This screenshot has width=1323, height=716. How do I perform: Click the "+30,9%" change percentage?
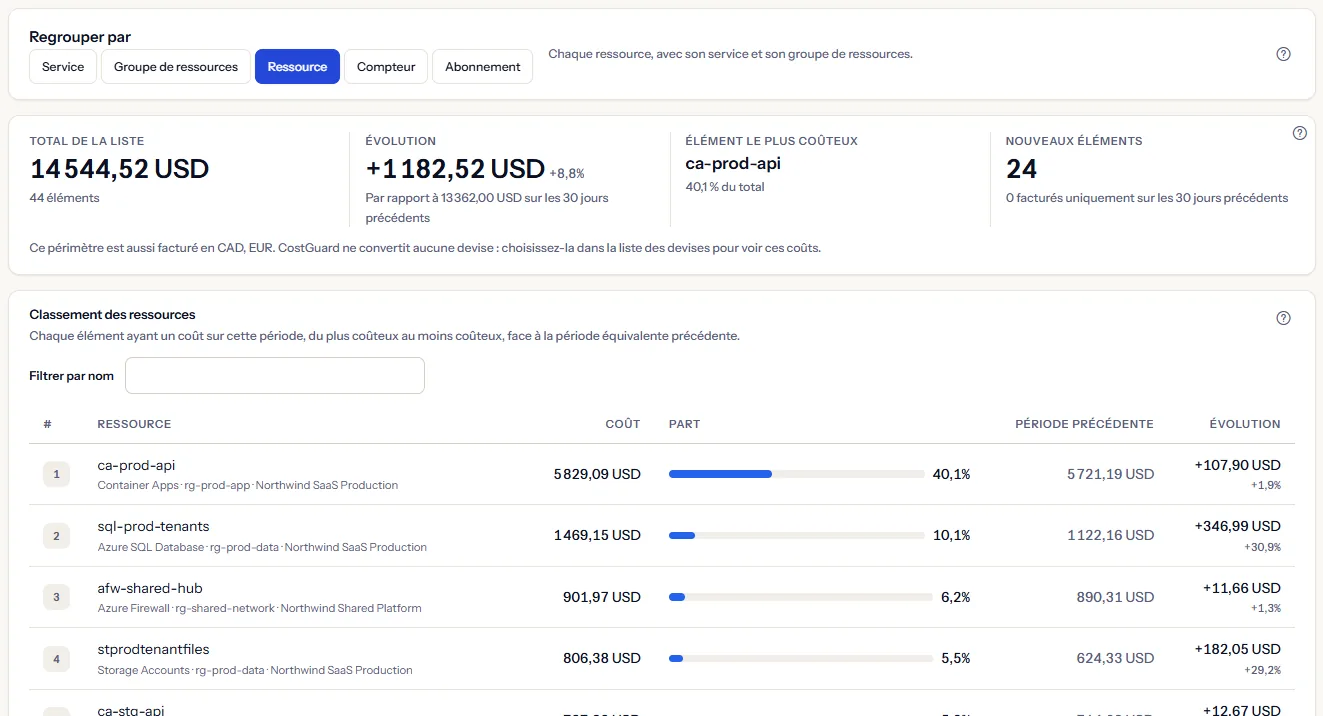[x=1262, y=547]
